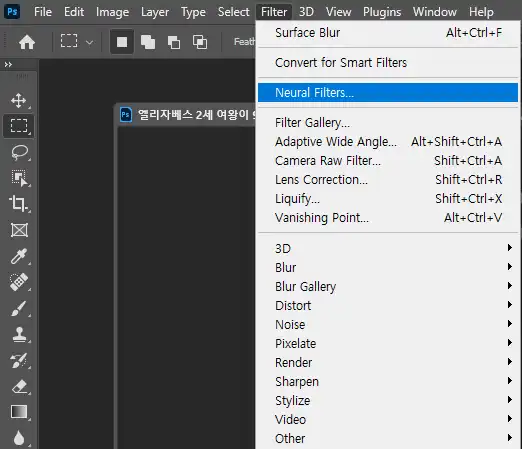
Task: Expand the Render submenu
Action: [x=388, y=362]
